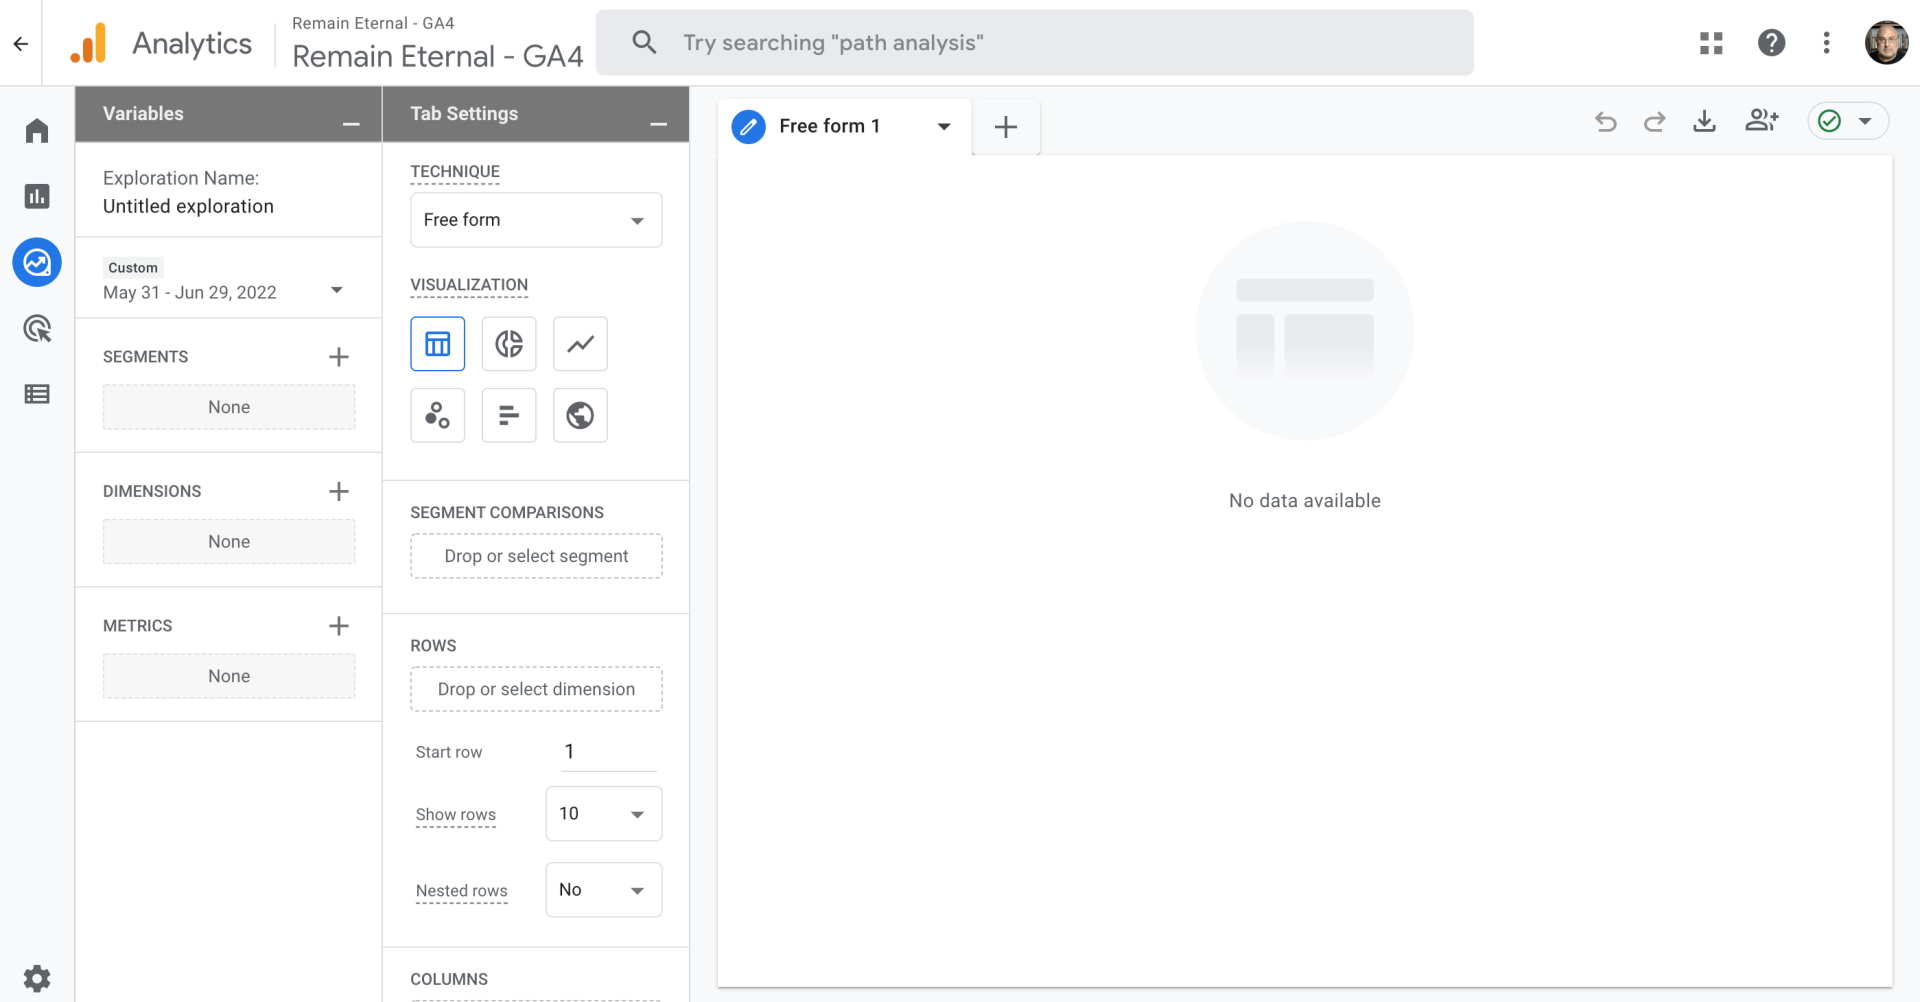Add a new segment with plus

coord(339,357)
